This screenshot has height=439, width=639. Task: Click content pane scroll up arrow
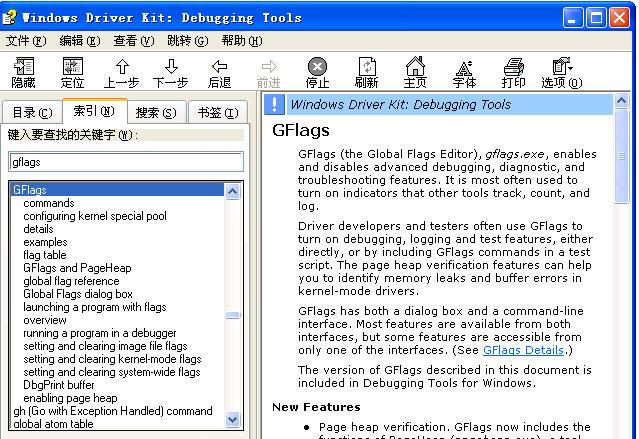point(621,100)
